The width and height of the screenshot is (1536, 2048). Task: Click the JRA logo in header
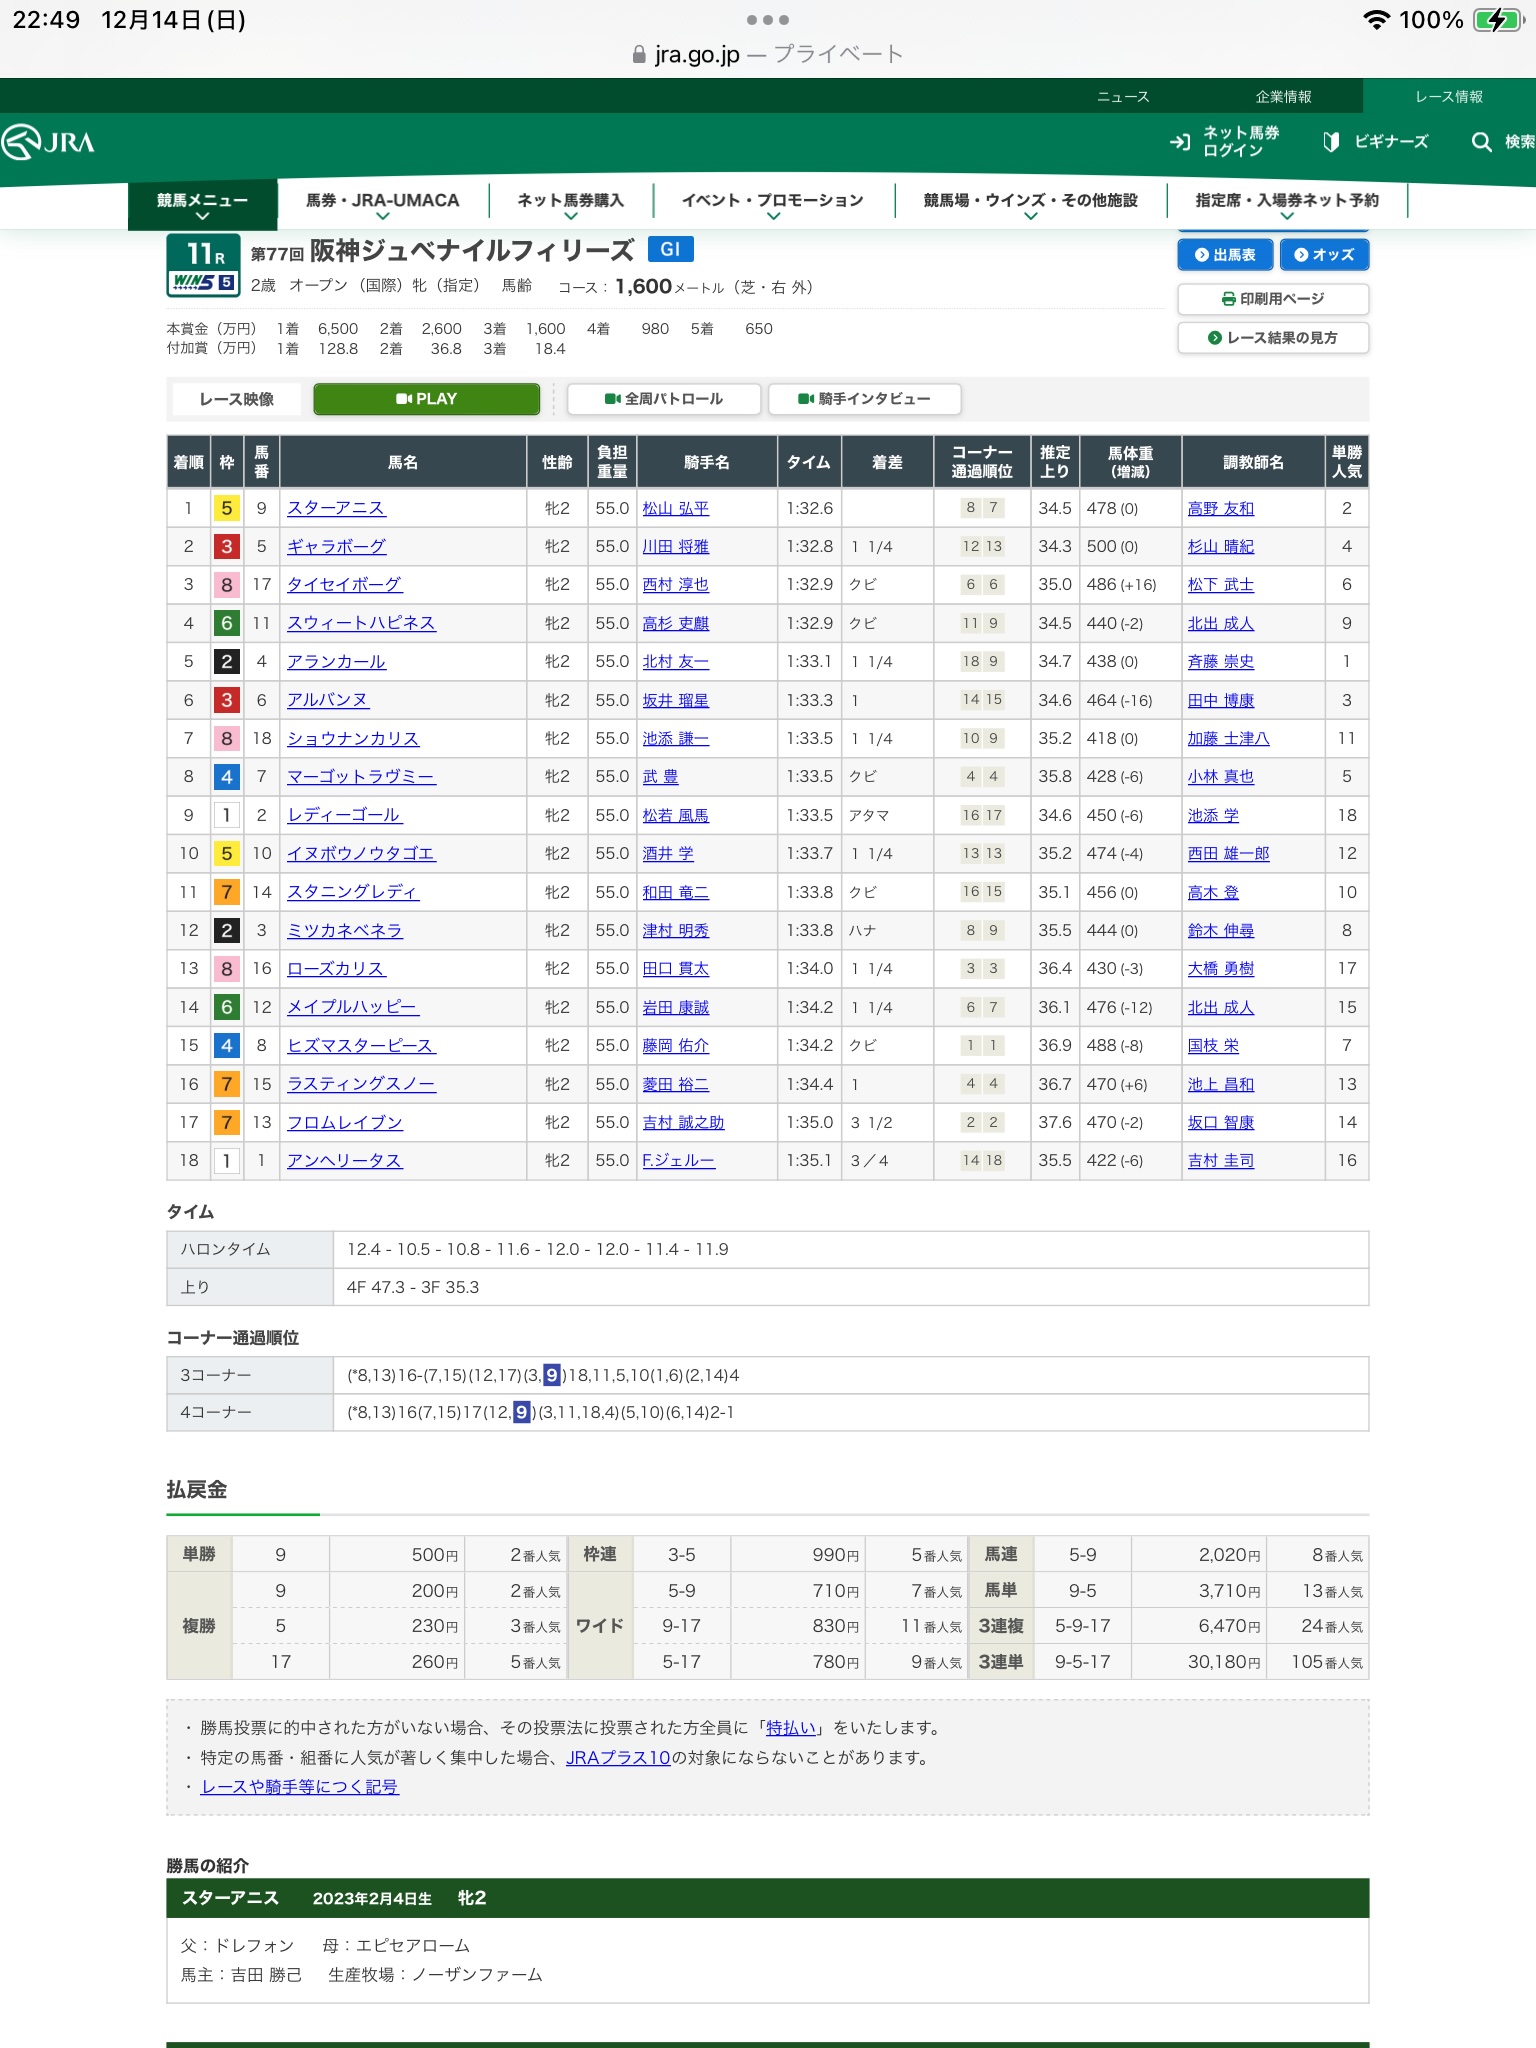point(48,142)
